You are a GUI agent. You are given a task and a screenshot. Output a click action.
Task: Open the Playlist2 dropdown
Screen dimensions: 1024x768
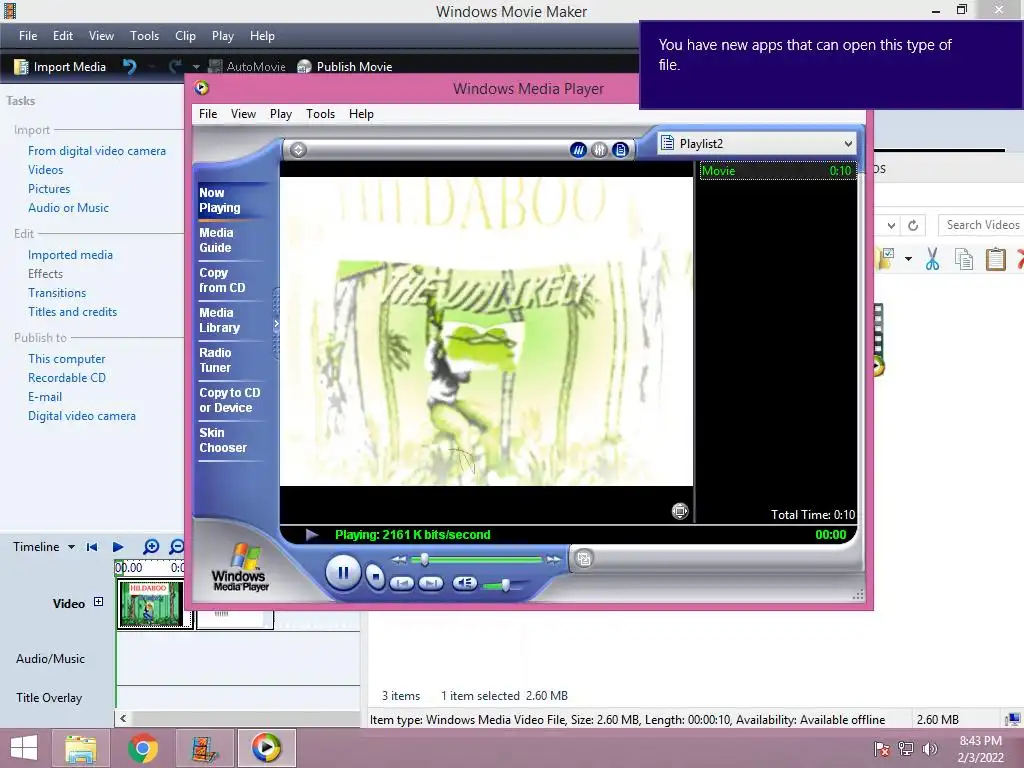(x=848, y=144)
